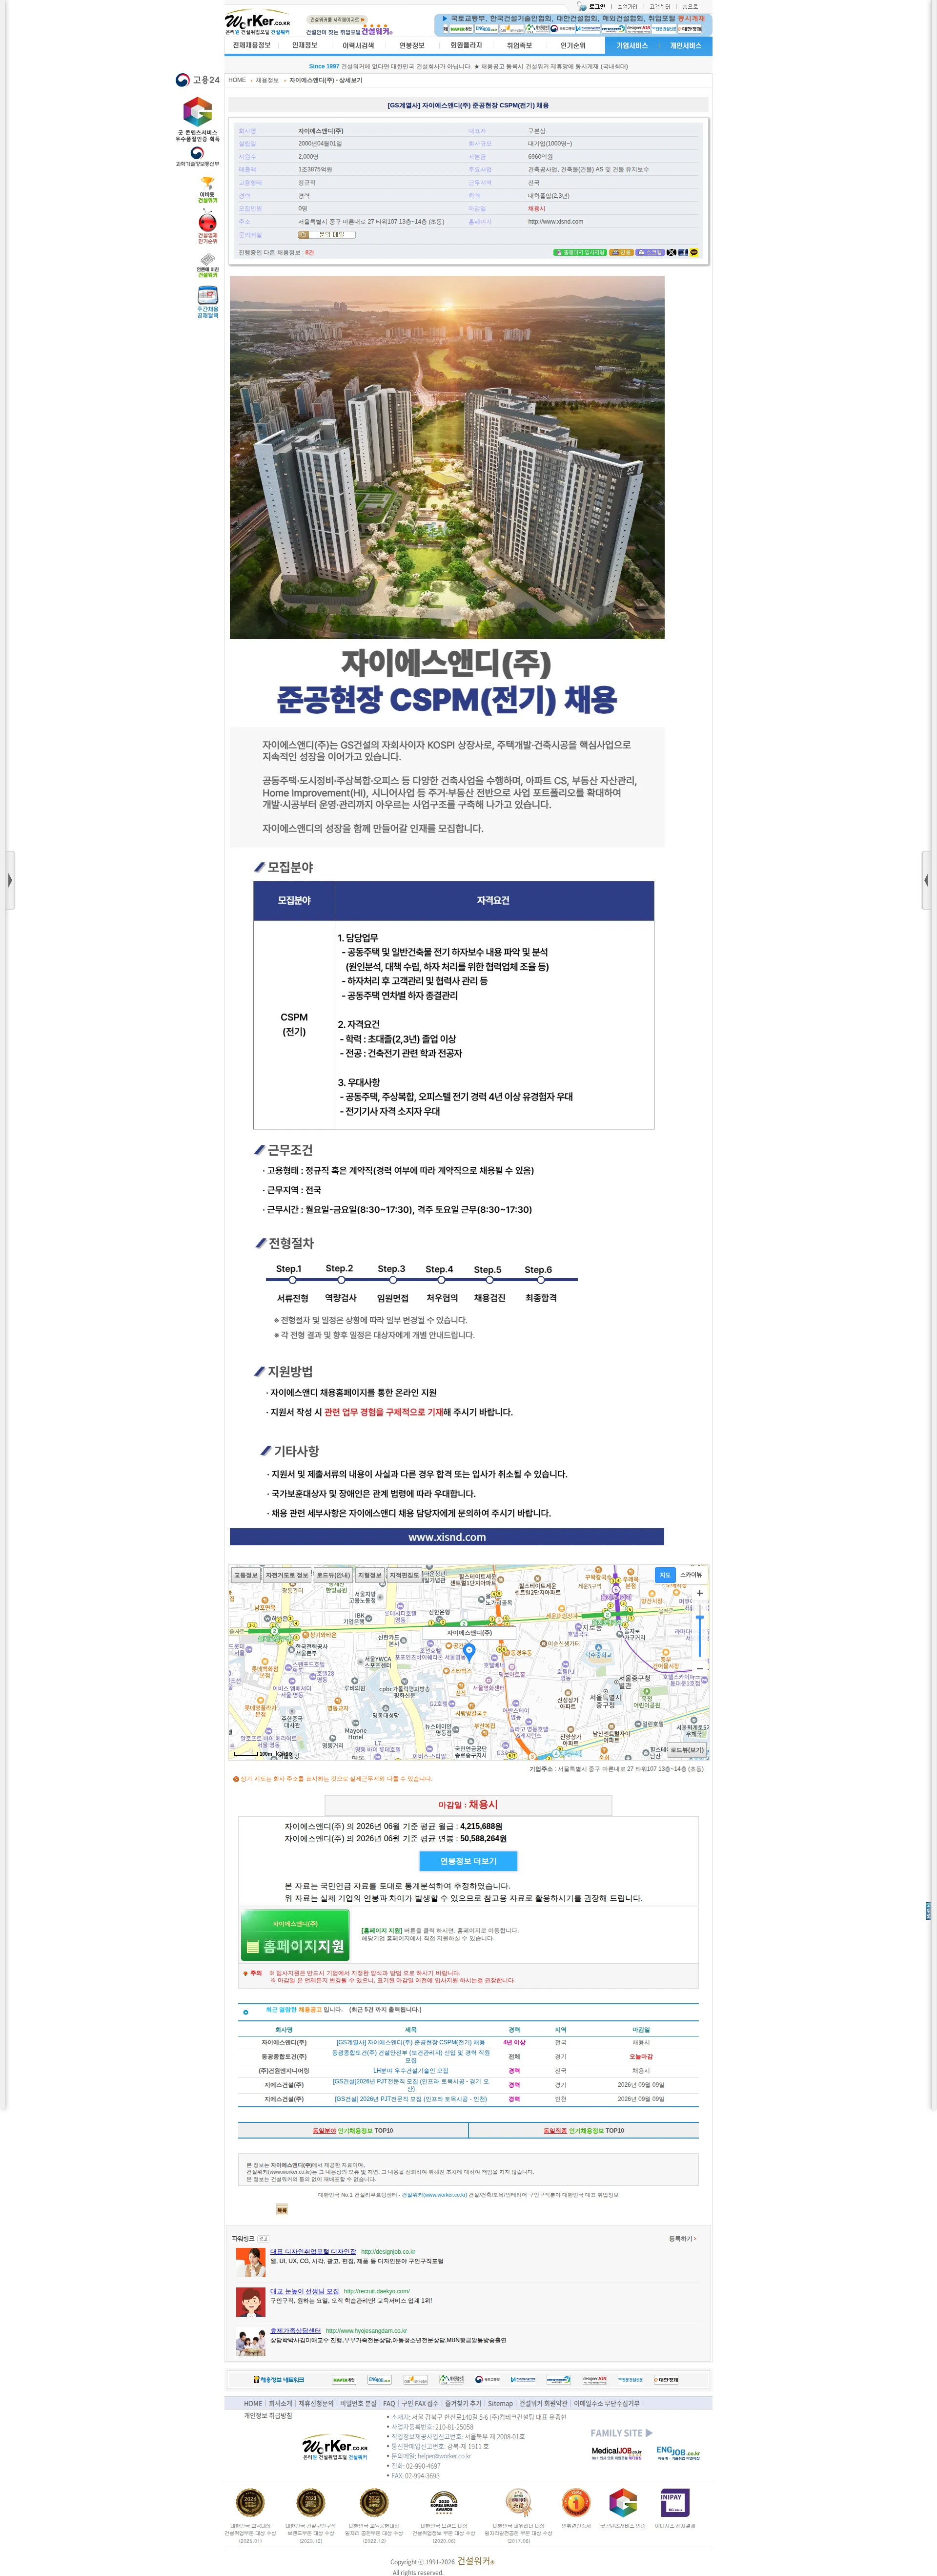Click the 스크랩 scrap button
The height and width of the screenshot is (2576, 937).
pos(650,252)
